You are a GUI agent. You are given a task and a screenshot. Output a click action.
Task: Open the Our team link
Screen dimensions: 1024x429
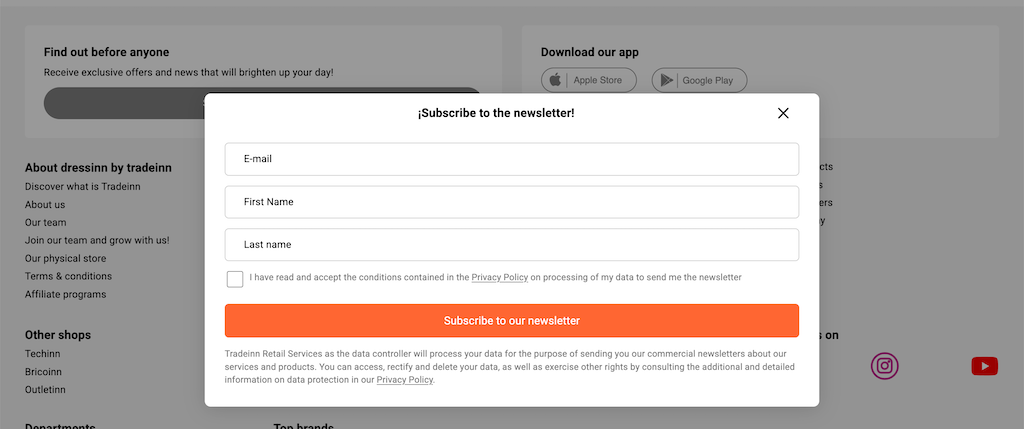46,223
